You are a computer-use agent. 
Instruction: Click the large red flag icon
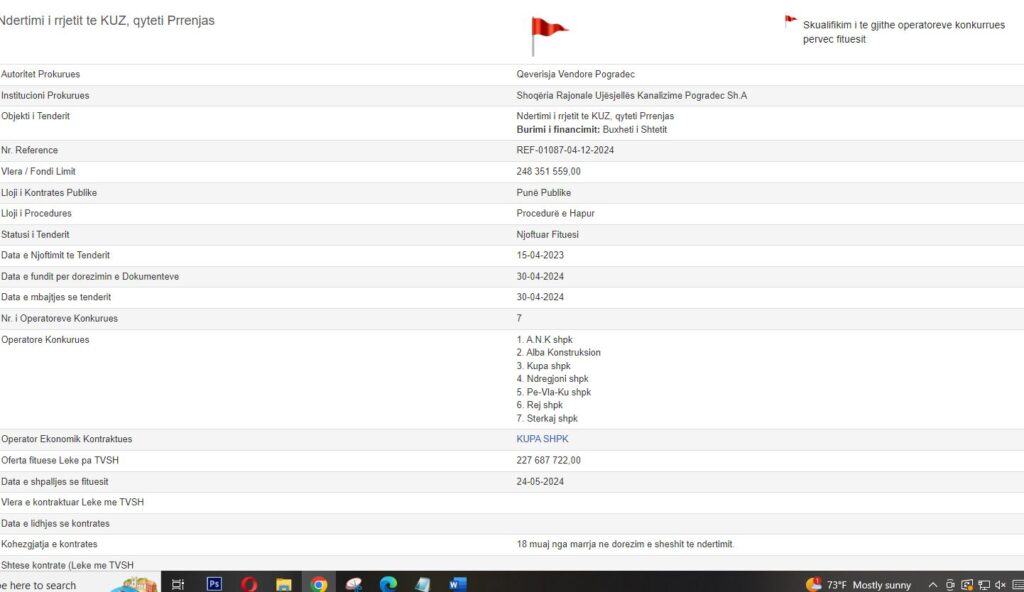[547, 33]
